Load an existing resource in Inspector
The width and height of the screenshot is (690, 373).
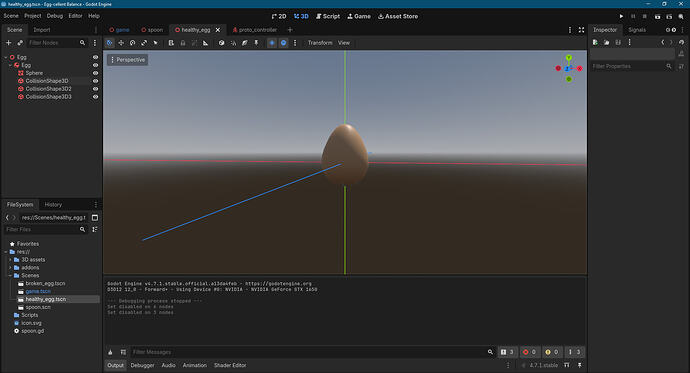pos(606,42)
